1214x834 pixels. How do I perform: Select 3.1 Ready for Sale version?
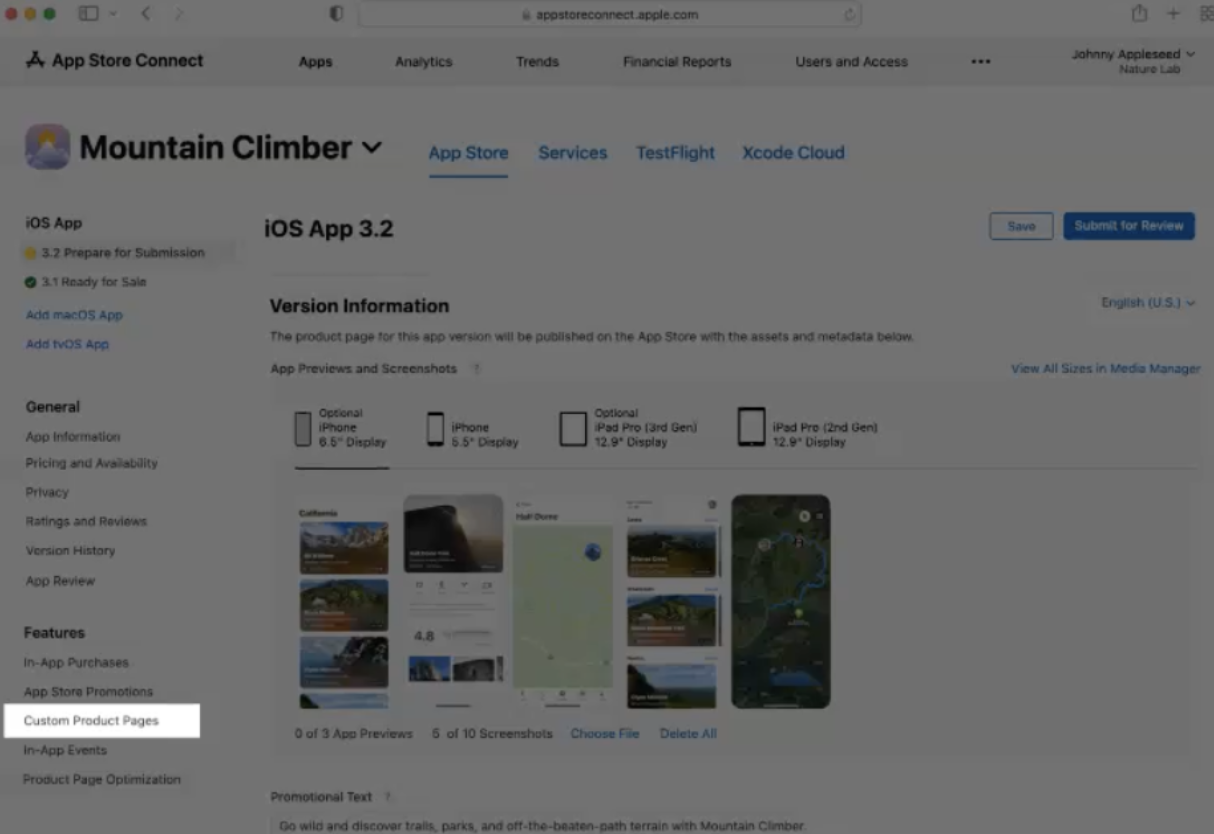93,282
